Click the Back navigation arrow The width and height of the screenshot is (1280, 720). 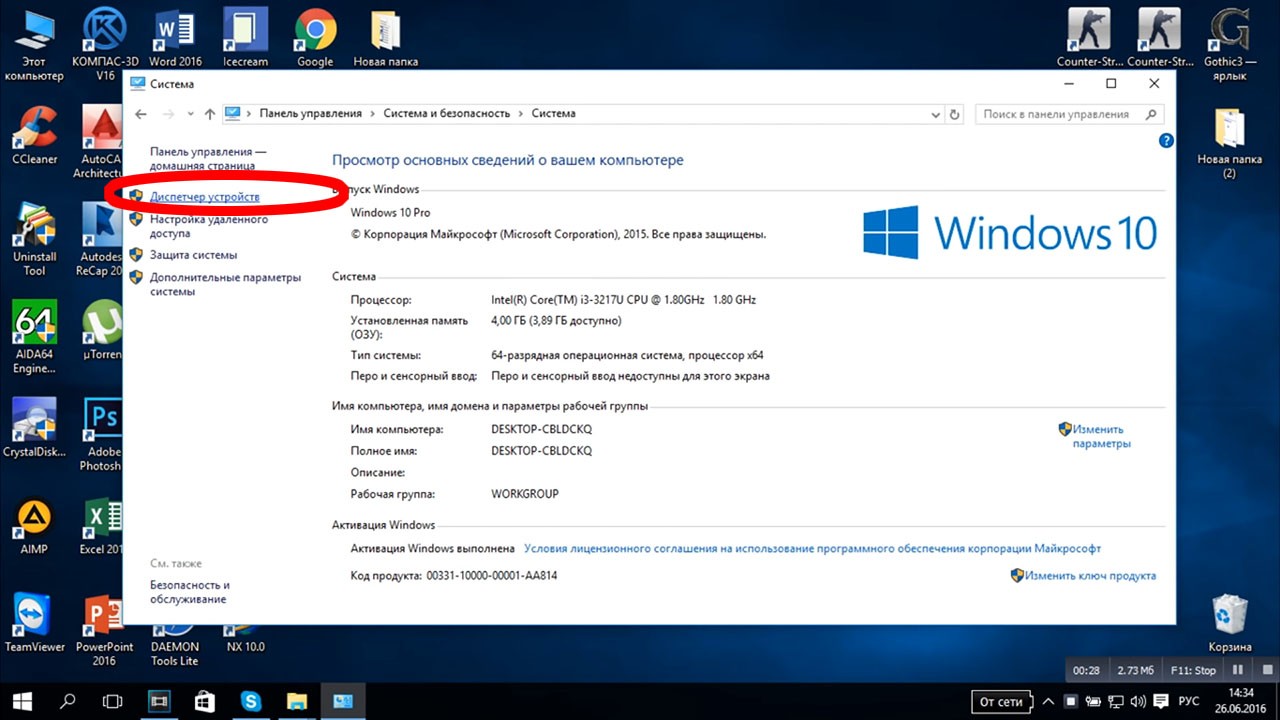coord(142,114)
